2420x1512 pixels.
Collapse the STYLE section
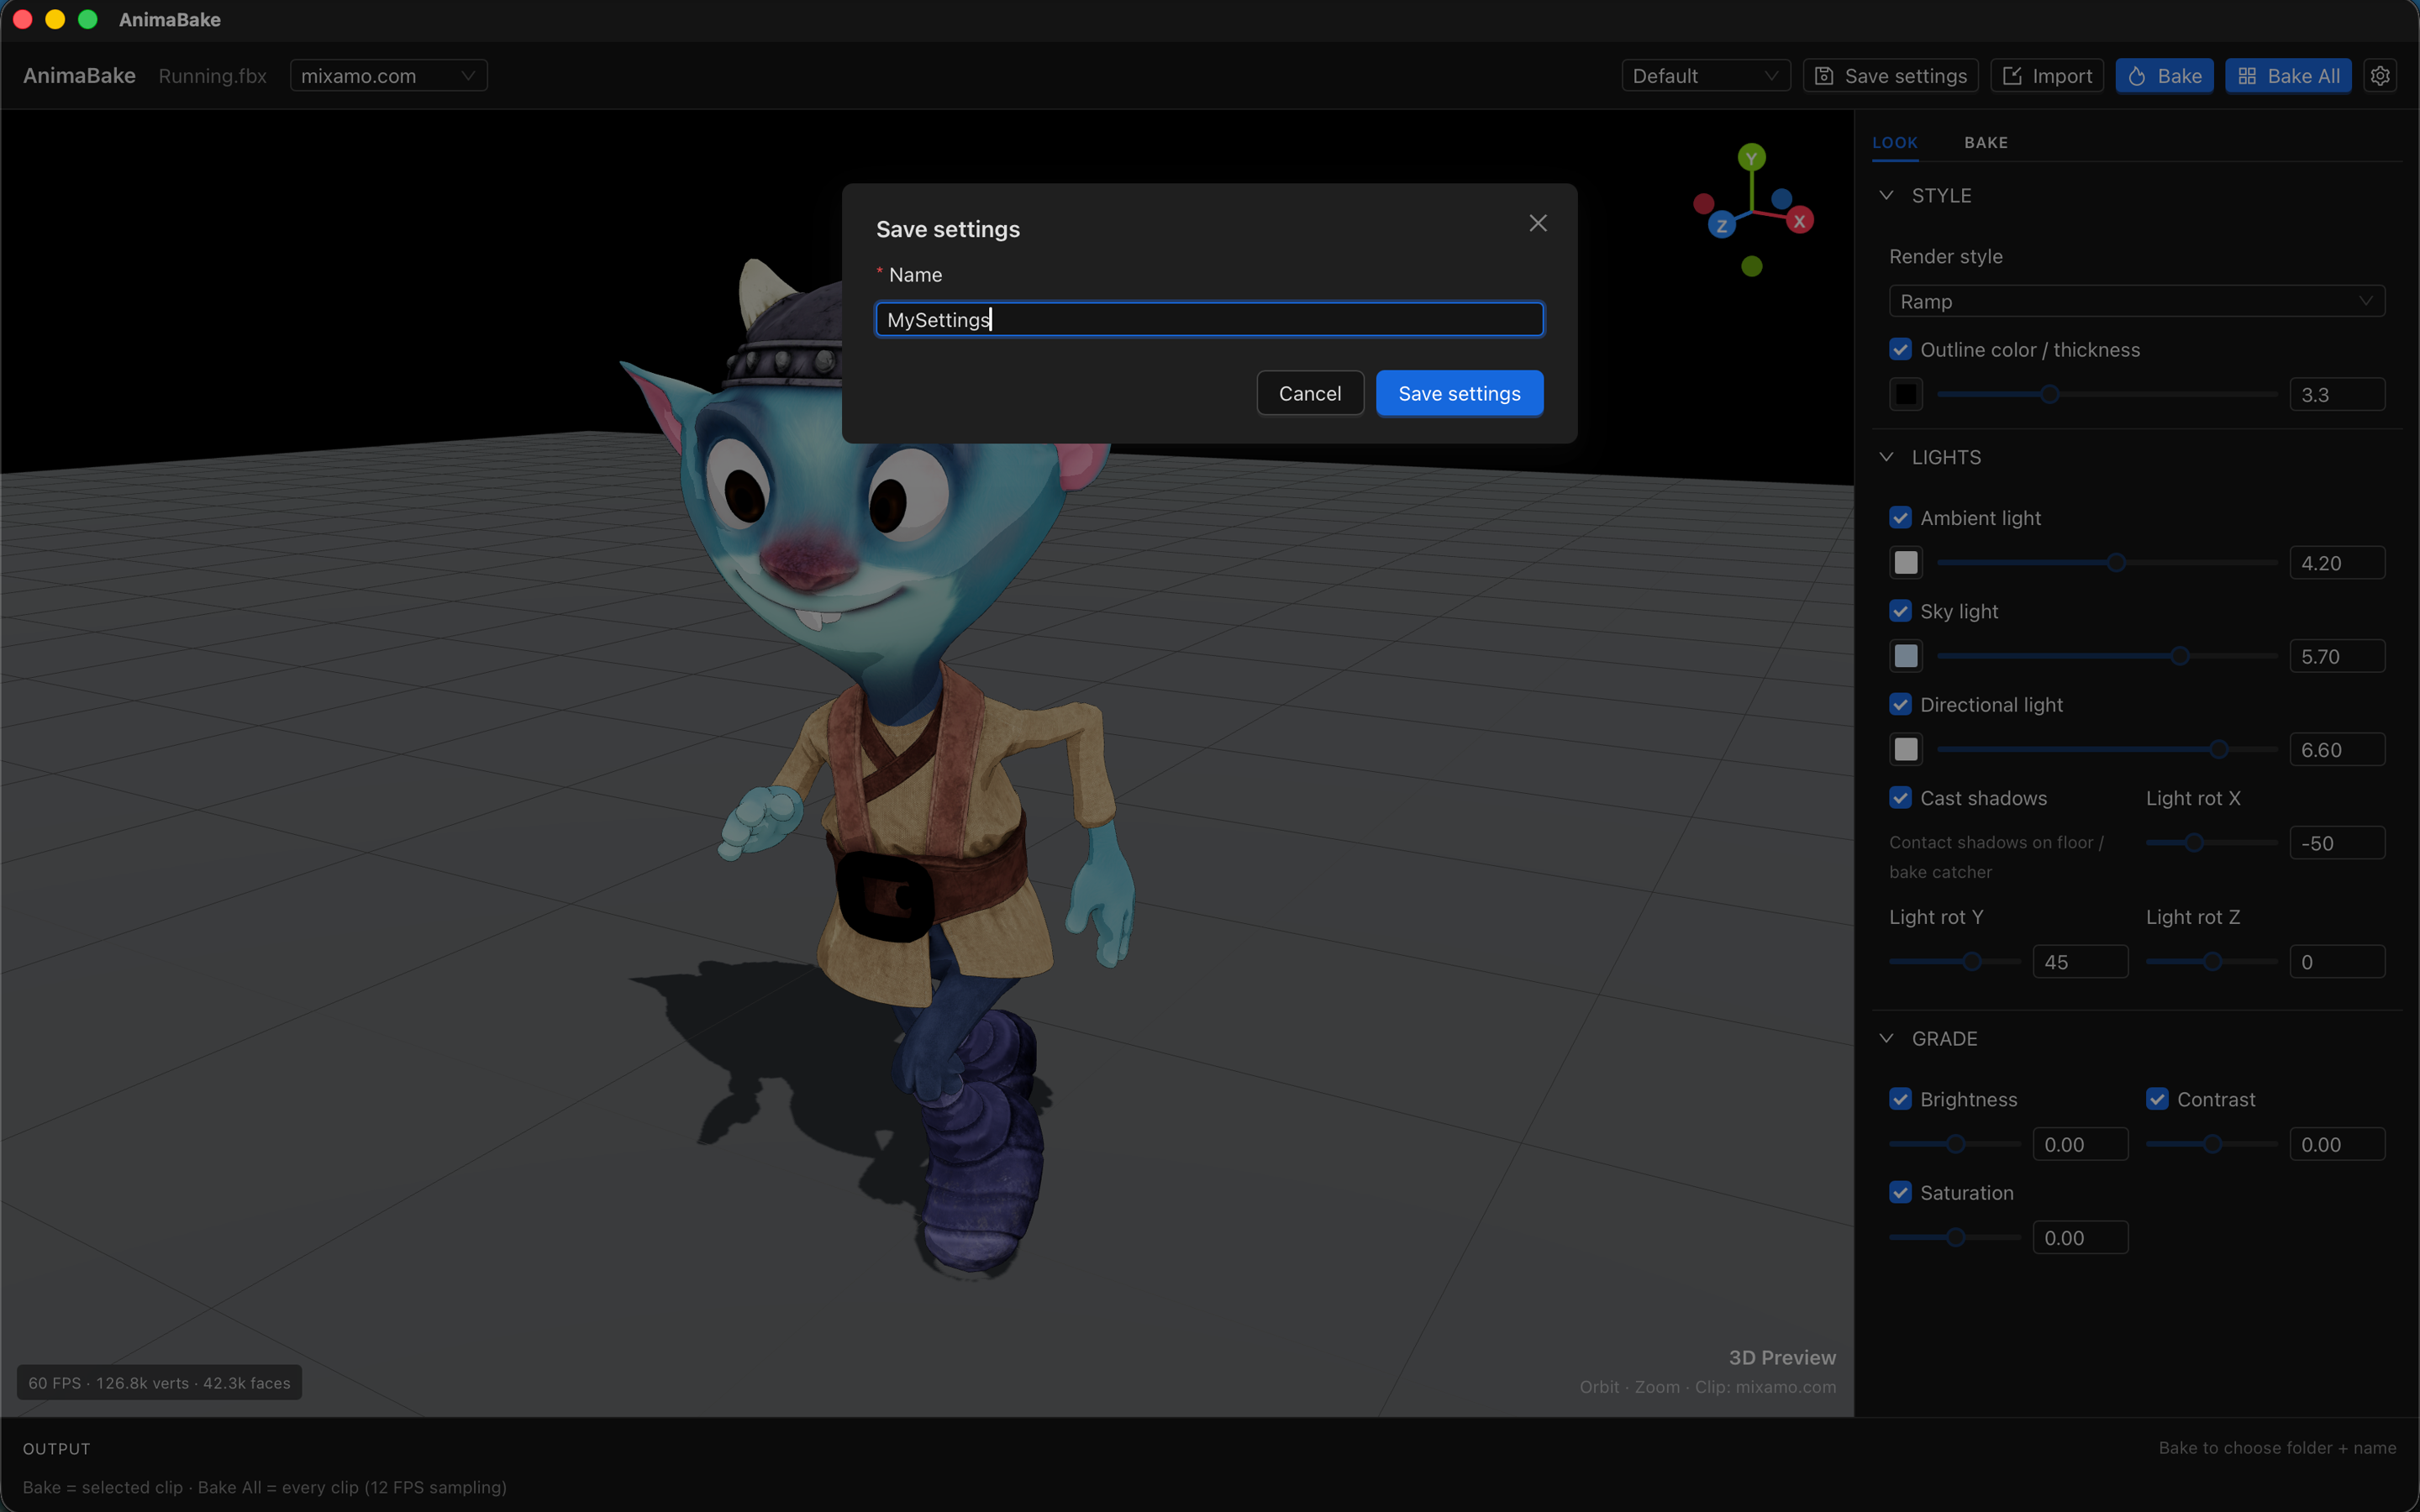click(1886, 195)
